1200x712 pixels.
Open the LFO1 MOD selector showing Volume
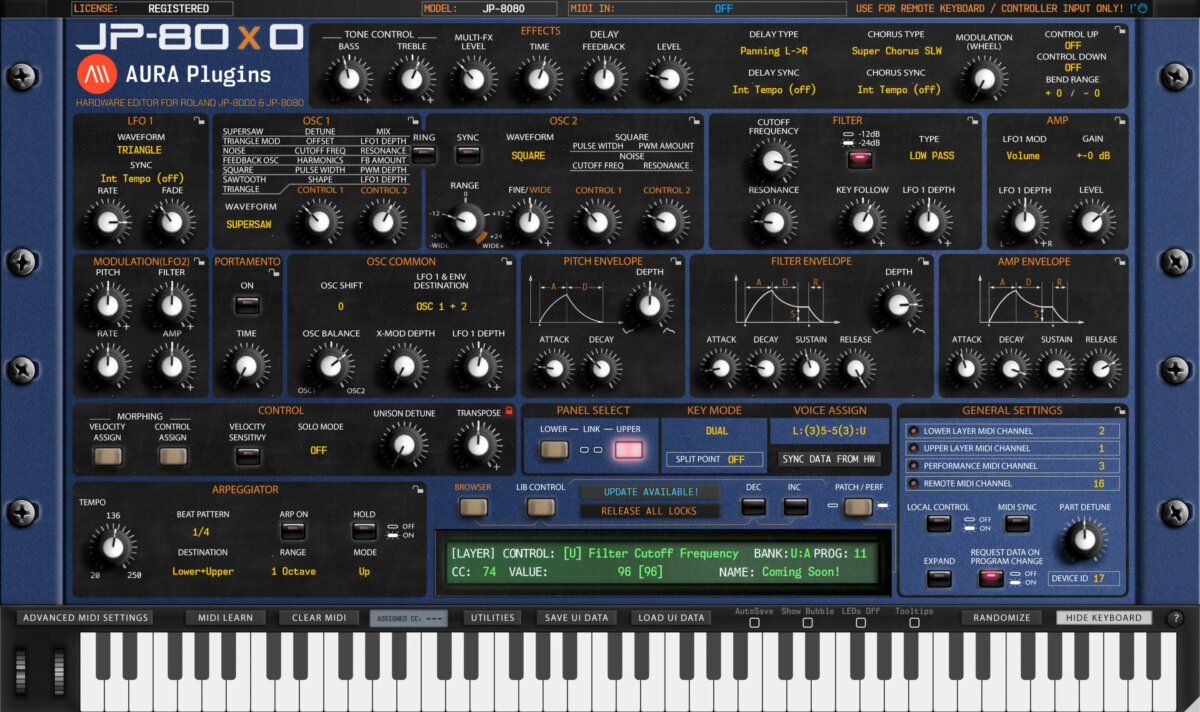coord(1023,156)
